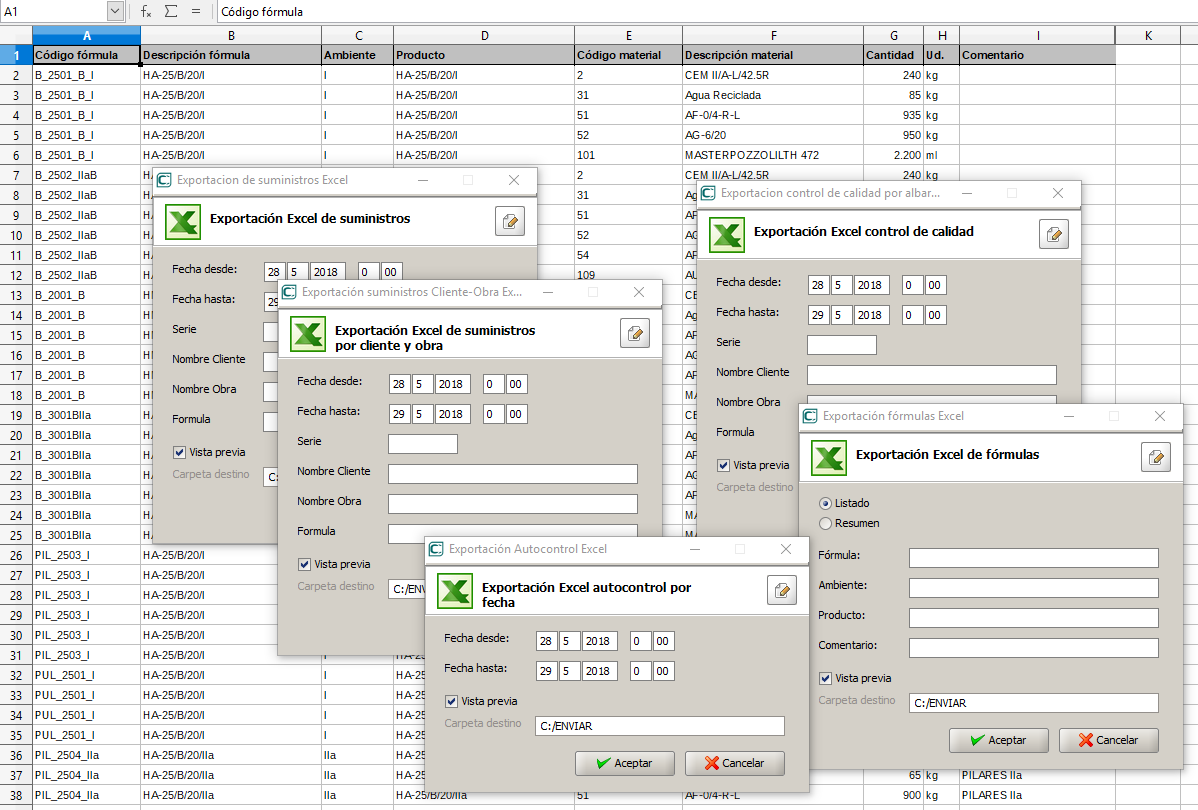Click Excel logo in suministros dialog
This screenshot has height=810, width=1198.
coord(183,222)
